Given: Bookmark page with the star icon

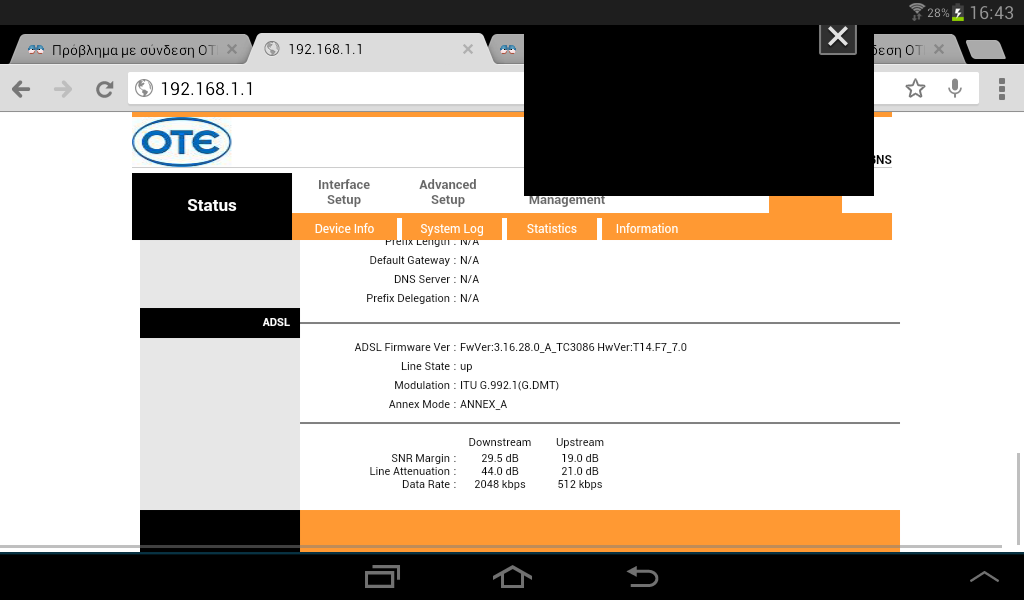Looking at the screenshot, I should pos(915,88).
